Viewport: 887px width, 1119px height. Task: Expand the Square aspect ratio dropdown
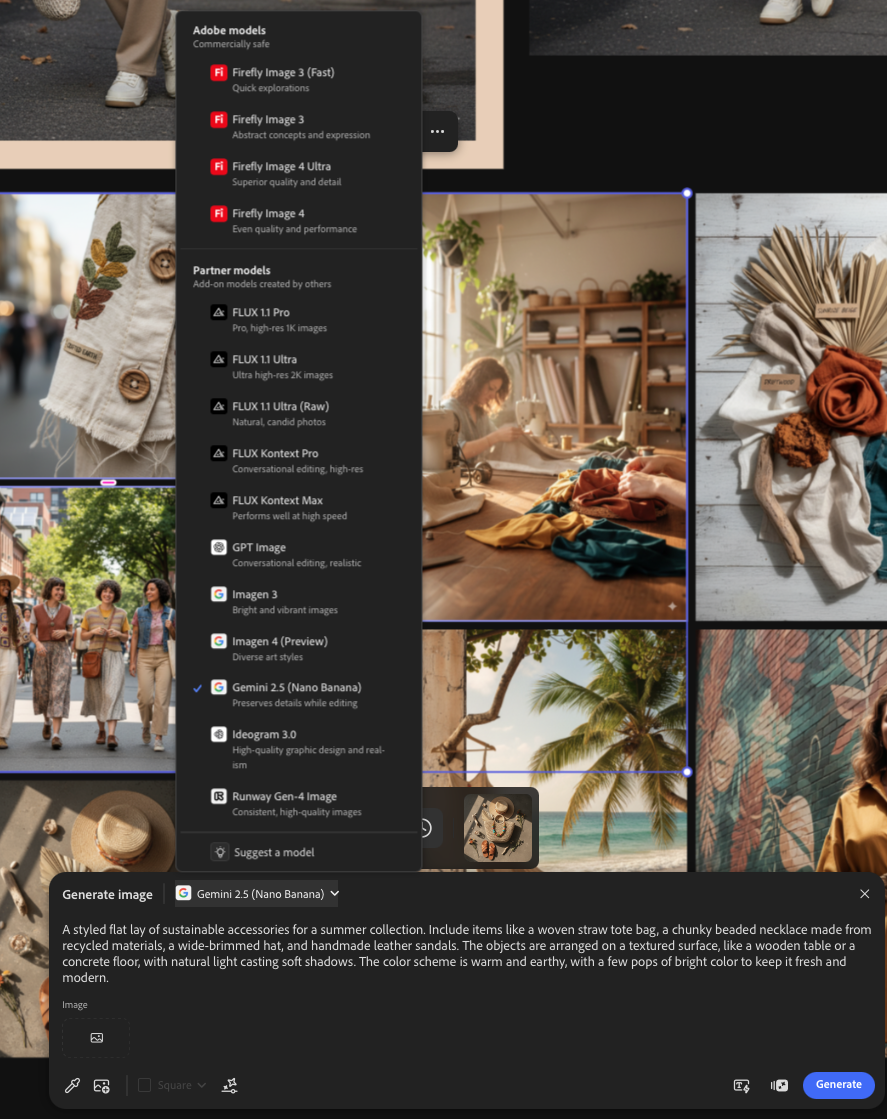click(x=182, y=1086)
